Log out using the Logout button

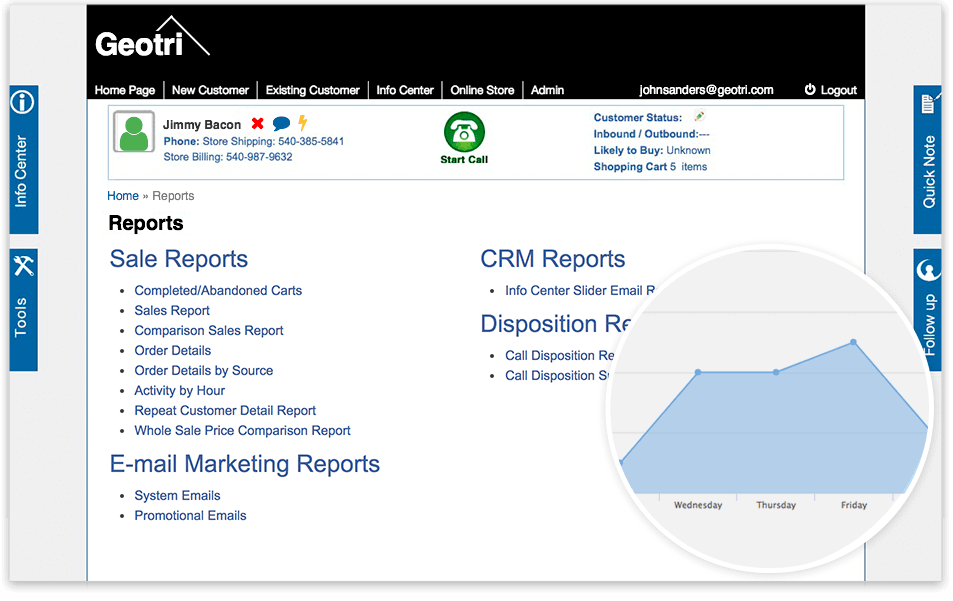830,90
